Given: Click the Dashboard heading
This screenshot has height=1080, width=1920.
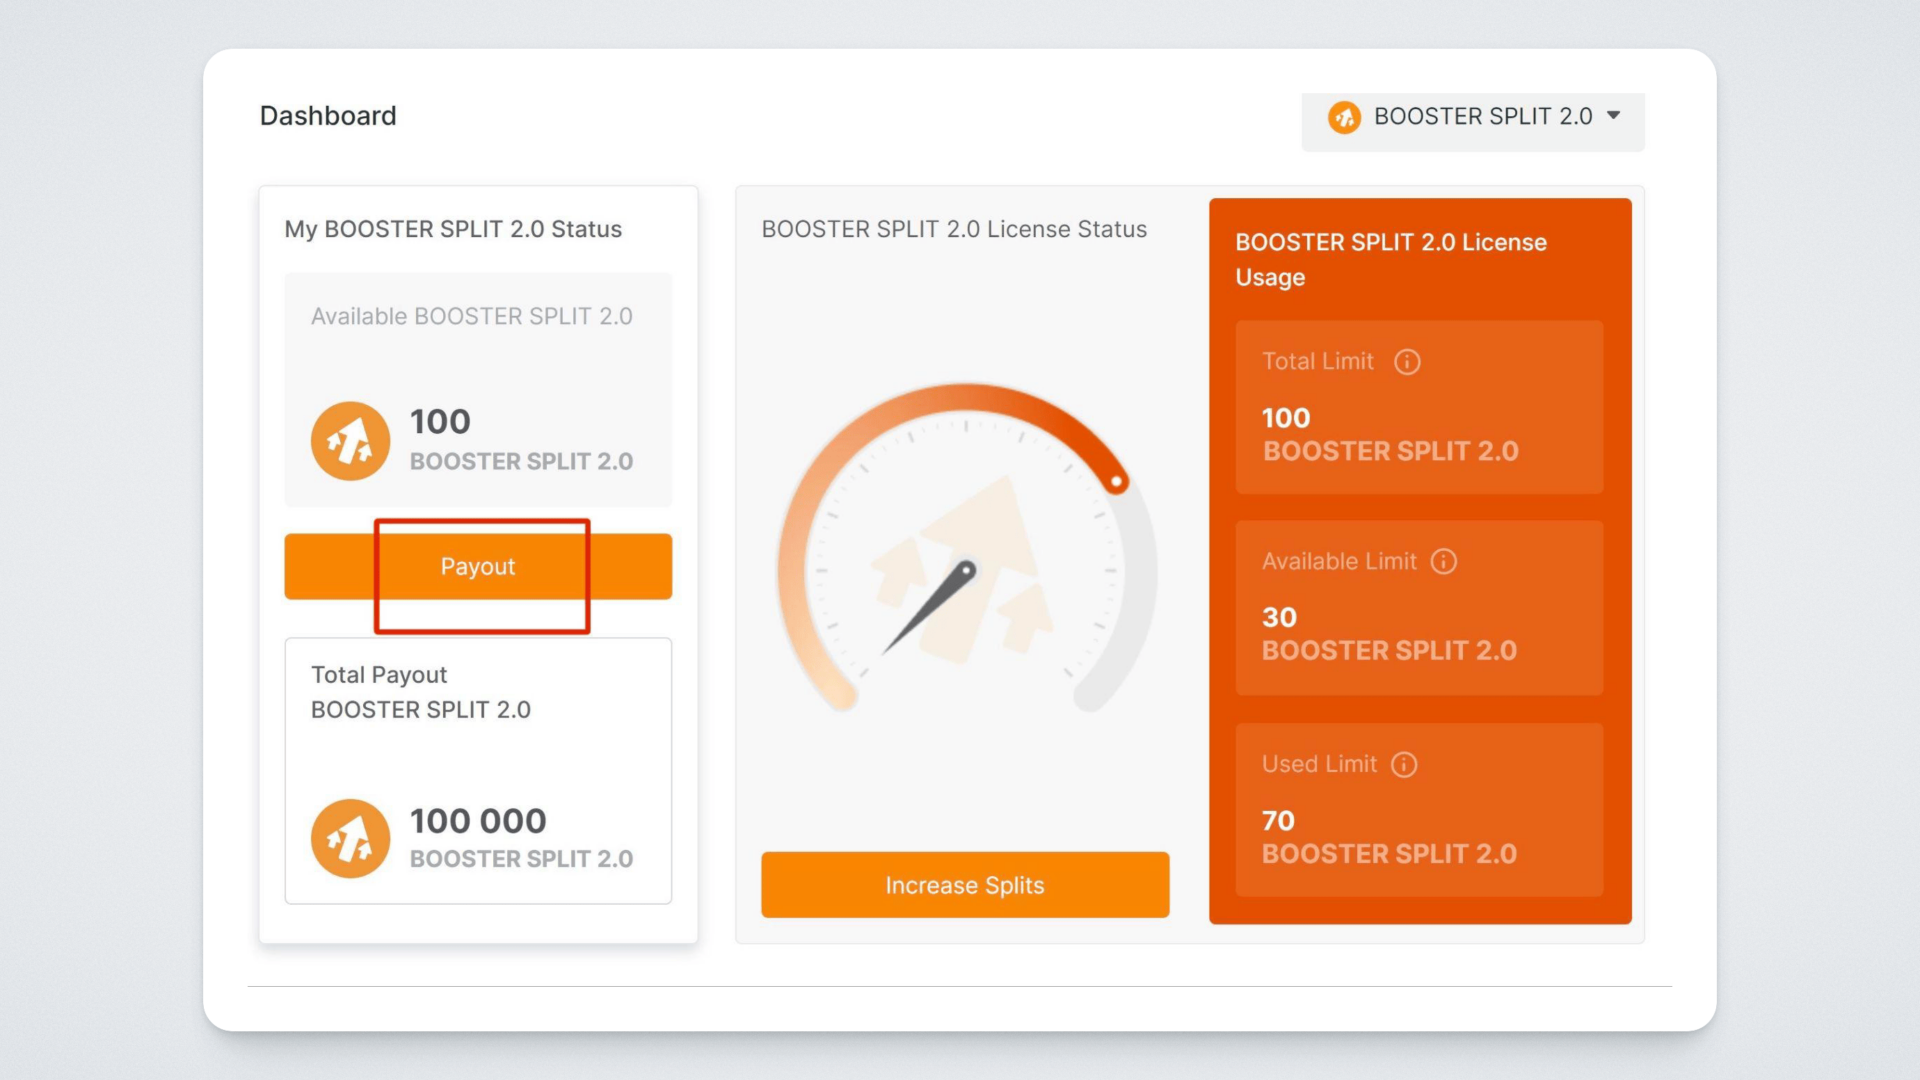Looking at the screenshot, I should point(328,116).
